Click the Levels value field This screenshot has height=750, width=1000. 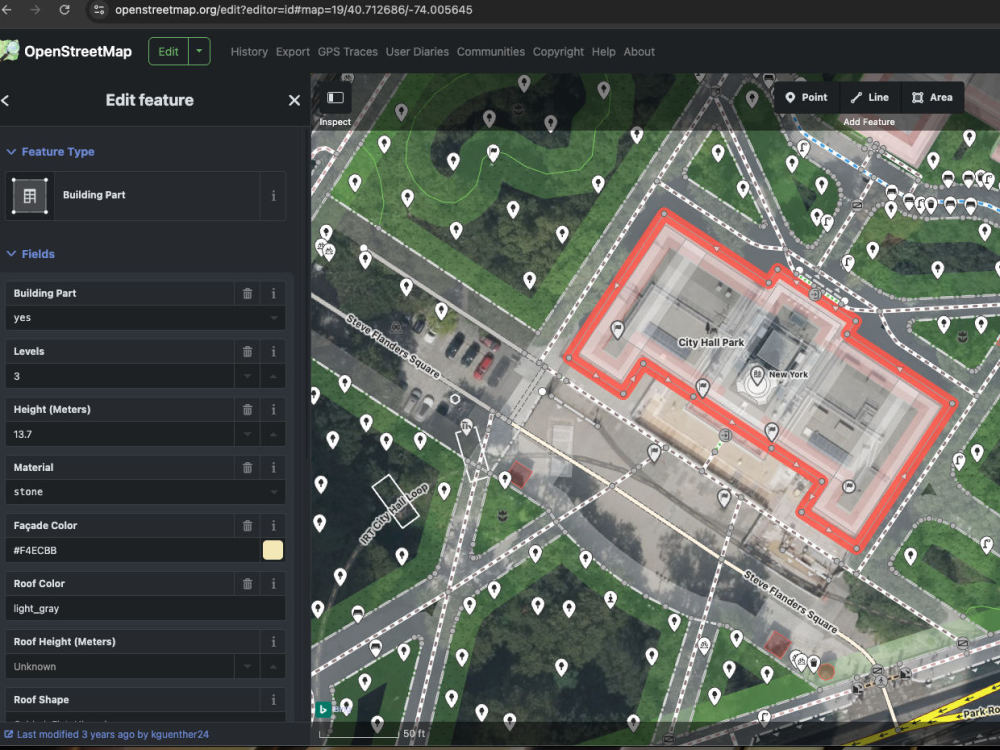point(120,376)
